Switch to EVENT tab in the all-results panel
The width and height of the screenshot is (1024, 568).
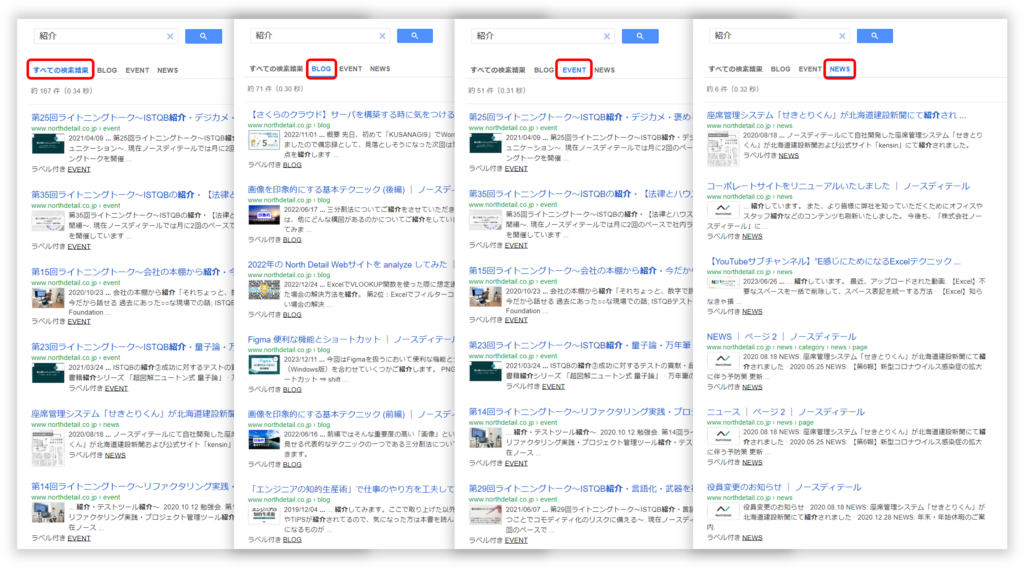137,71
